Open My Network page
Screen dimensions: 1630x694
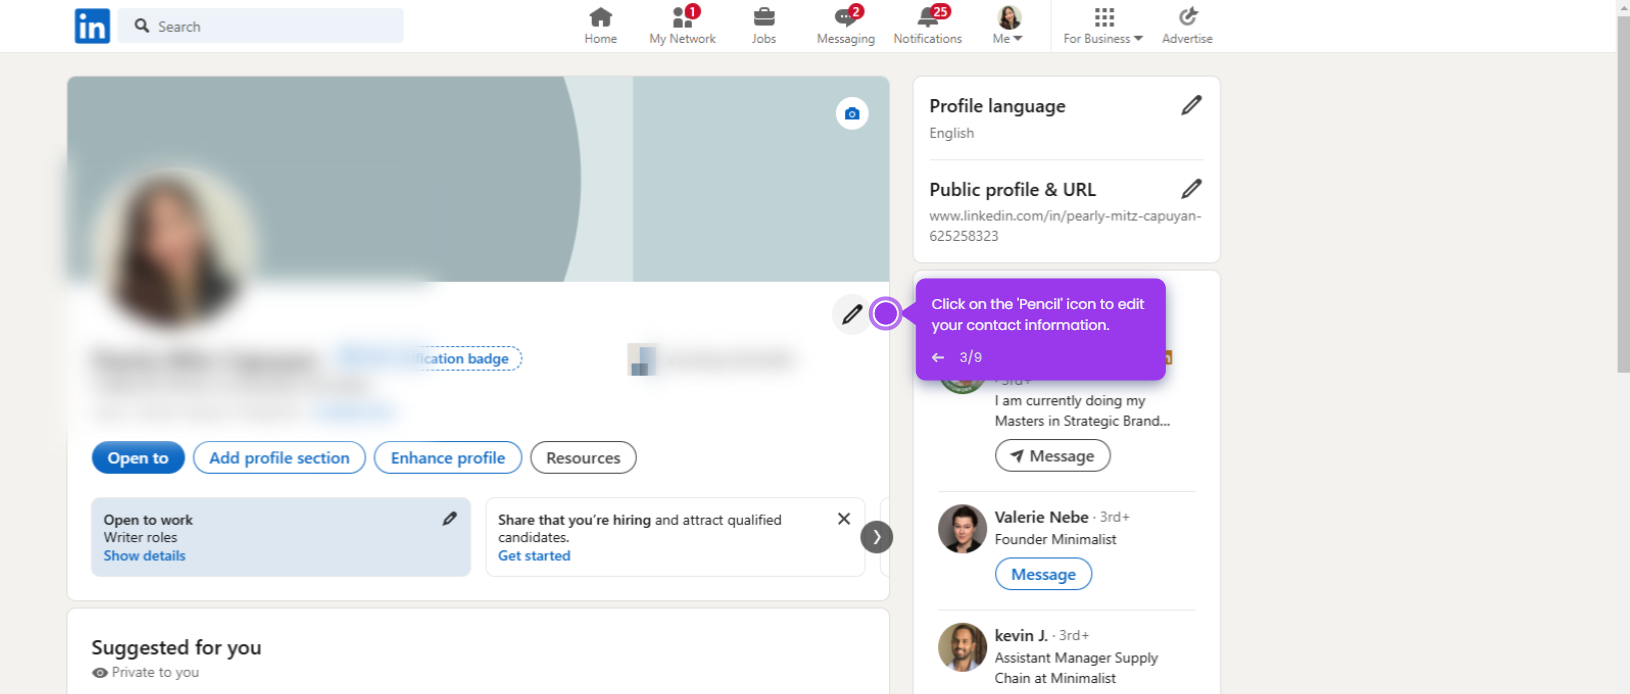(x=682, y=26)
